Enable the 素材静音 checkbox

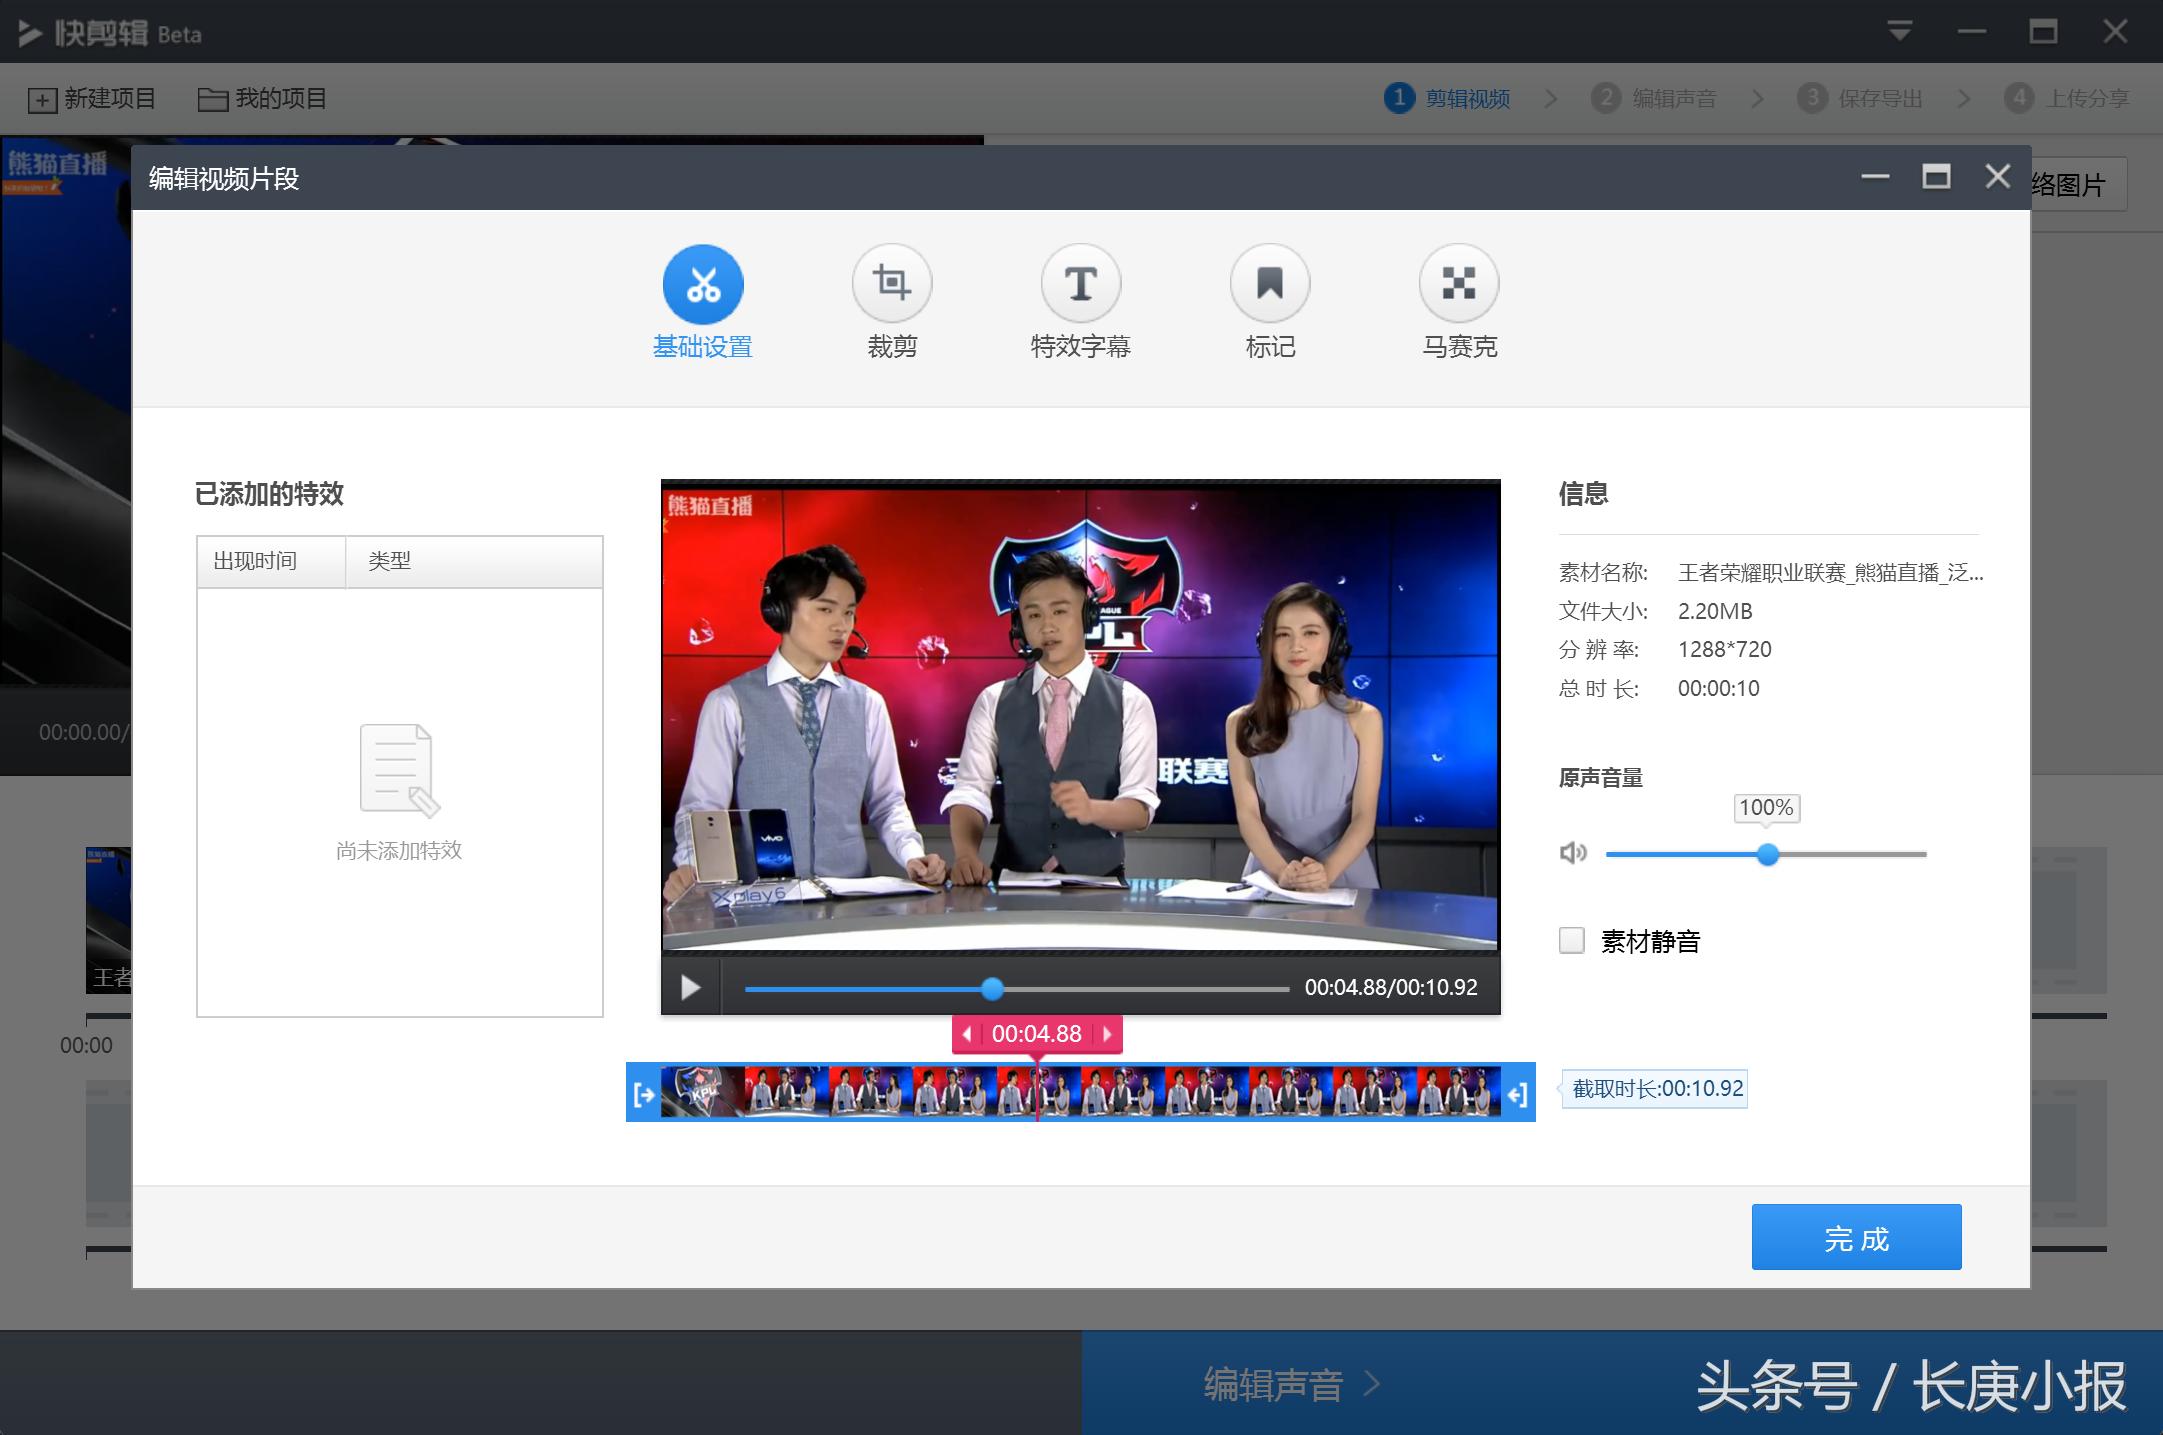[x=1572, y=941]
